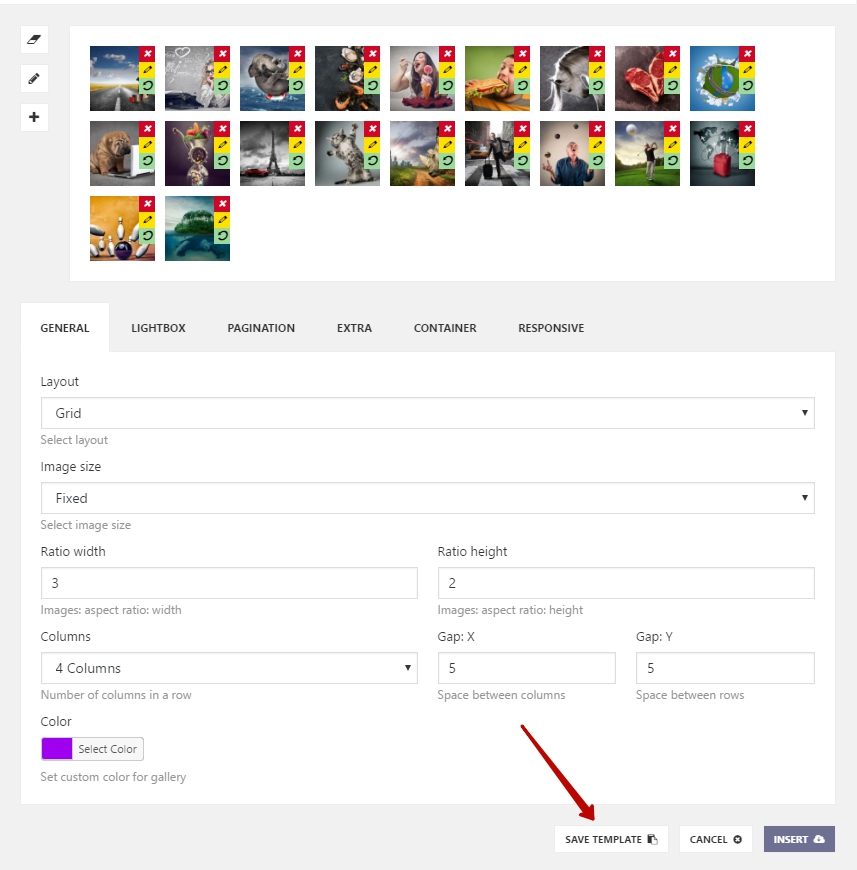The image size is (857, 870).
Task: Click the pencil edit icon in left sidebar
Action: 34,78
